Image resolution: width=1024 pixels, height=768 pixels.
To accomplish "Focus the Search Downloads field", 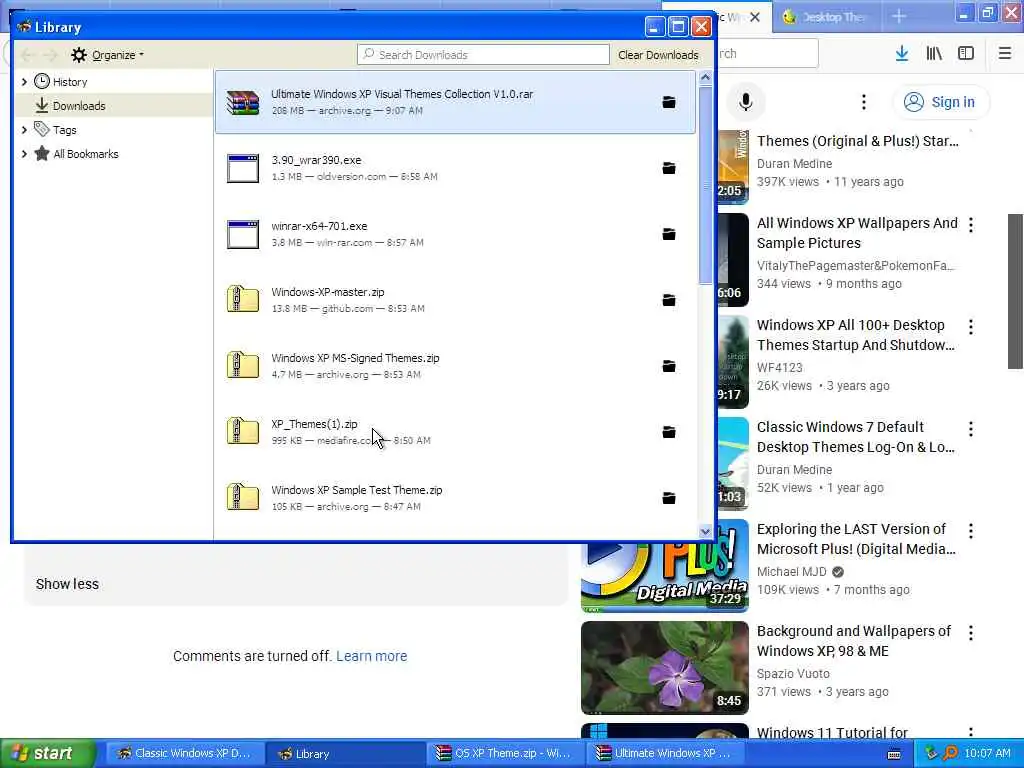I will point(483,55).
